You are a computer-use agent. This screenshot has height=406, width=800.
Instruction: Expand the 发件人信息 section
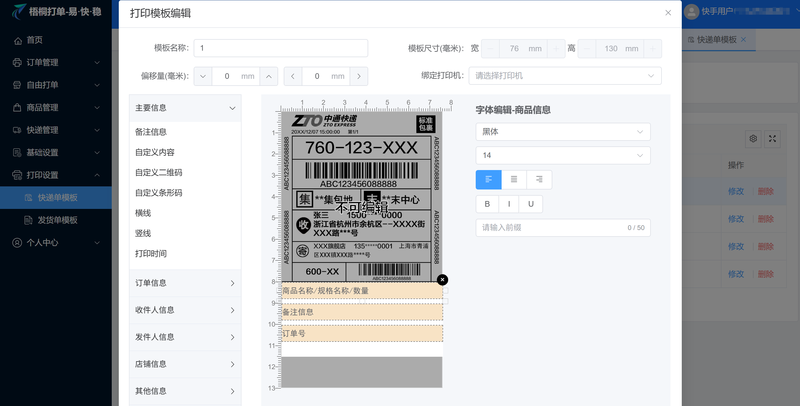click(x=185, y=337)
